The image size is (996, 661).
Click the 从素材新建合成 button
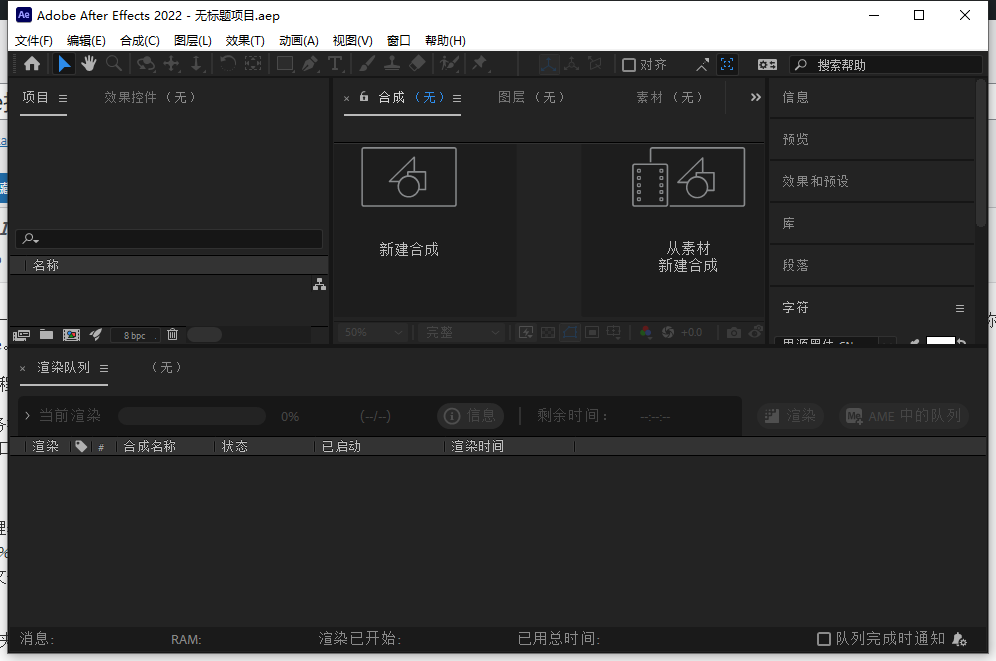pos(688,211)
